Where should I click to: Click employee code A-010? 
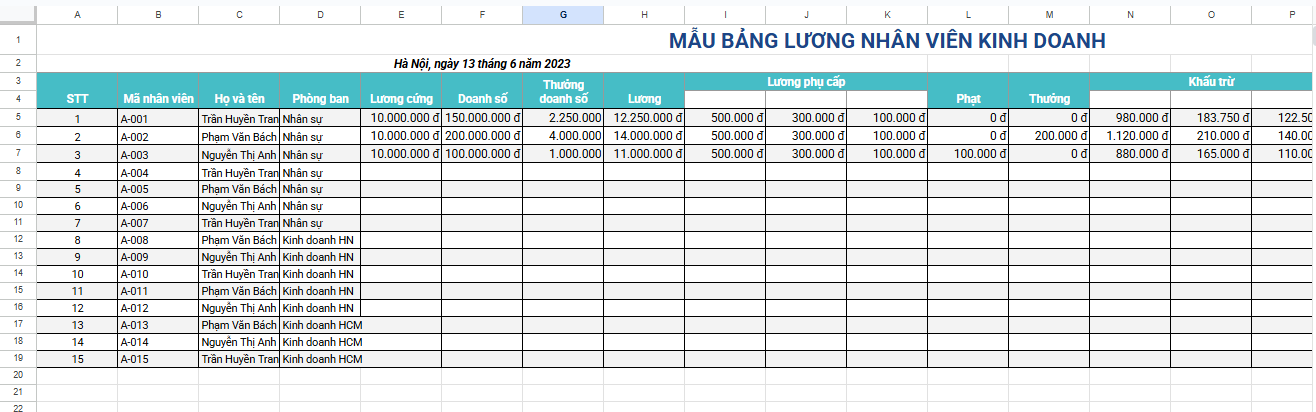click(x=158, y=273)
